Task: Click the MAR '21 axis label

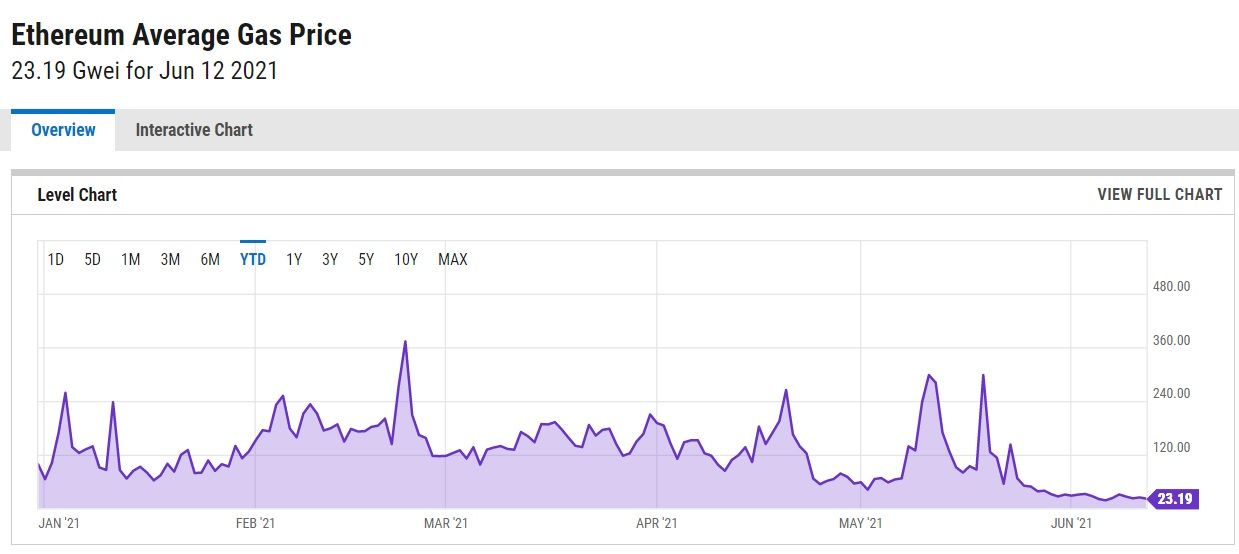Action: click(x=445, y=523)
